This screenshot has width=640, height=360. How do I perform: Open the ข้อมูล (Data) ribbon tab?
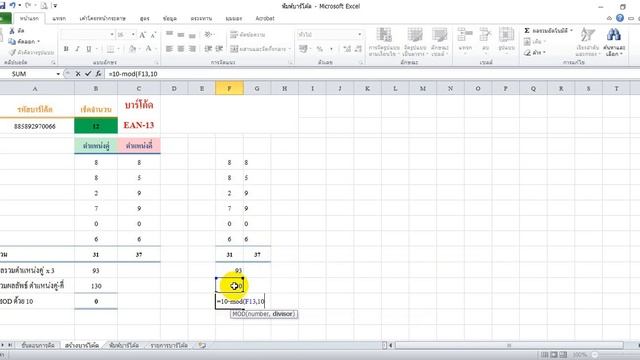[170, 18]
